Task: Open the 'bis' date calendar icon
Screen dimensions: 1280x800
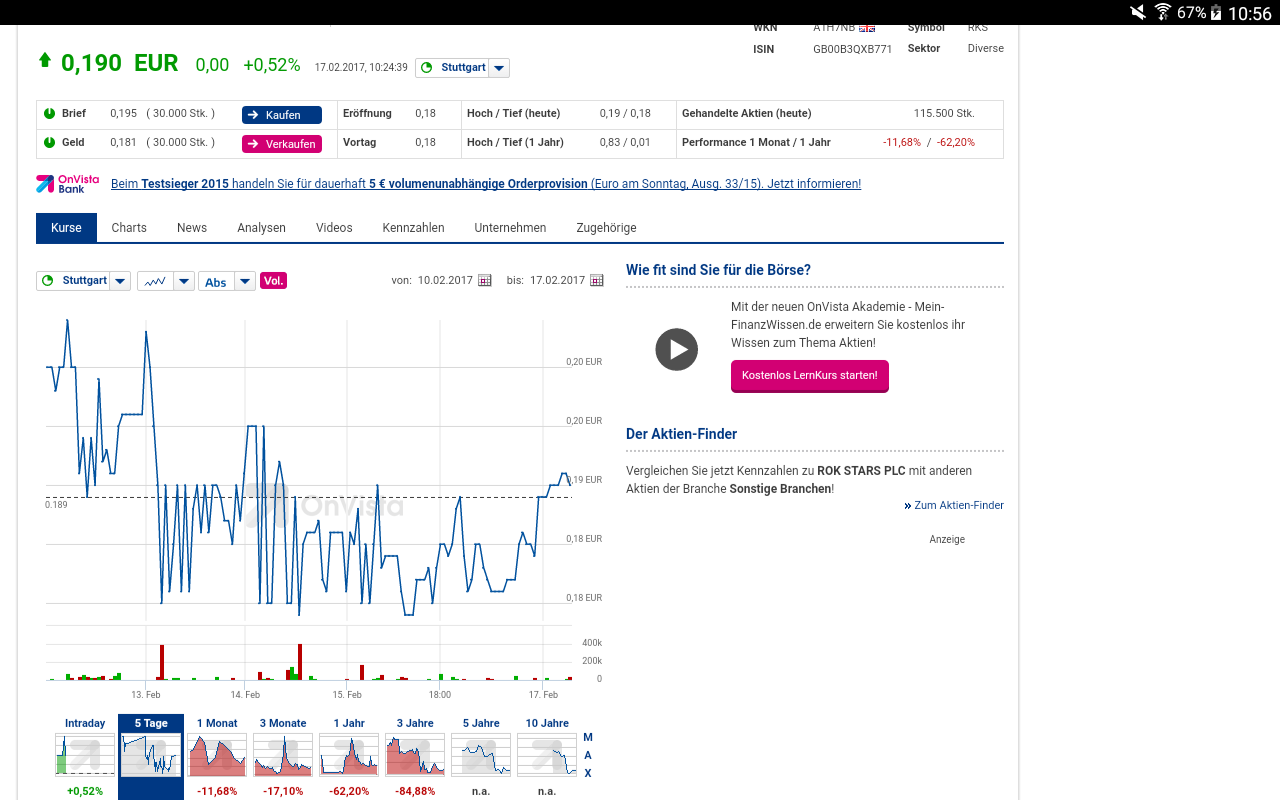Action: click(x=597, y=281)
